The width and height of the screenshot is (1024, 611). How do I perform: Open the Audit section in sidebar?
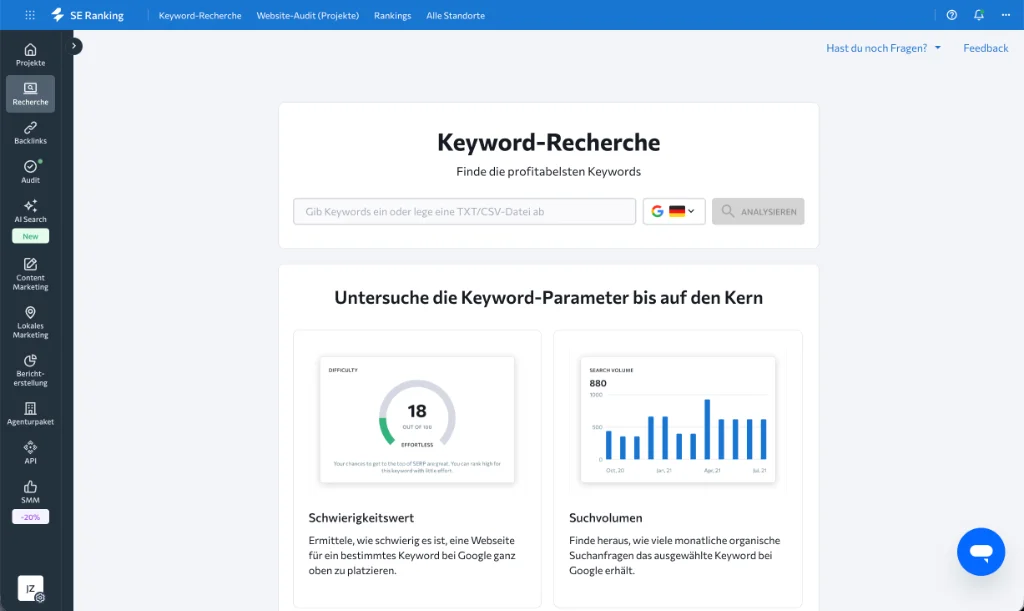pyautogui.click(x=31, y=172)
